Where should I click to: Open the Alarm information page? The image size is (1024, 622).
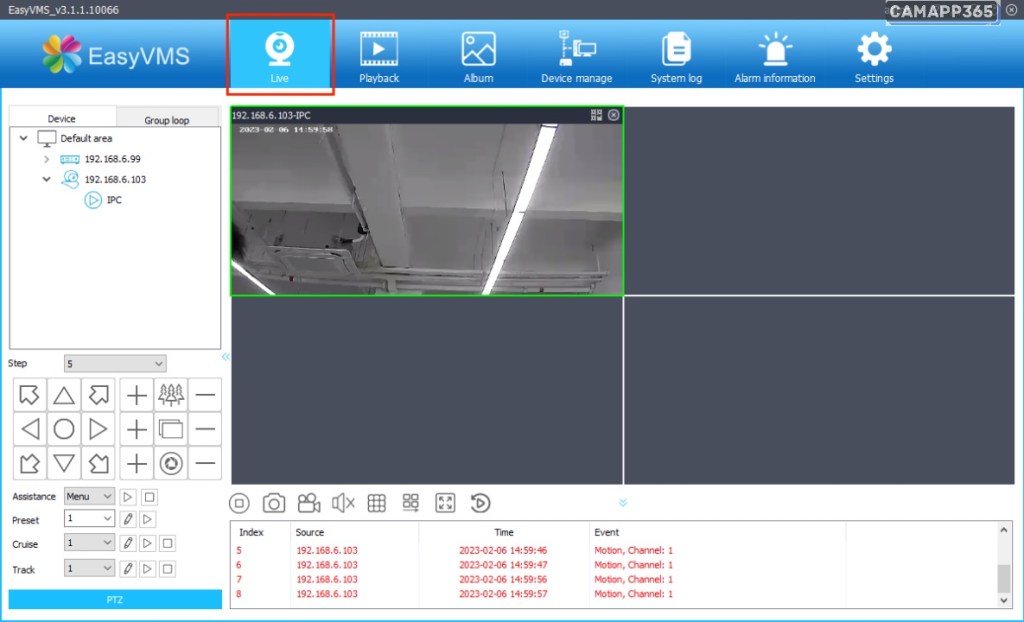click(x=774, y=57)
